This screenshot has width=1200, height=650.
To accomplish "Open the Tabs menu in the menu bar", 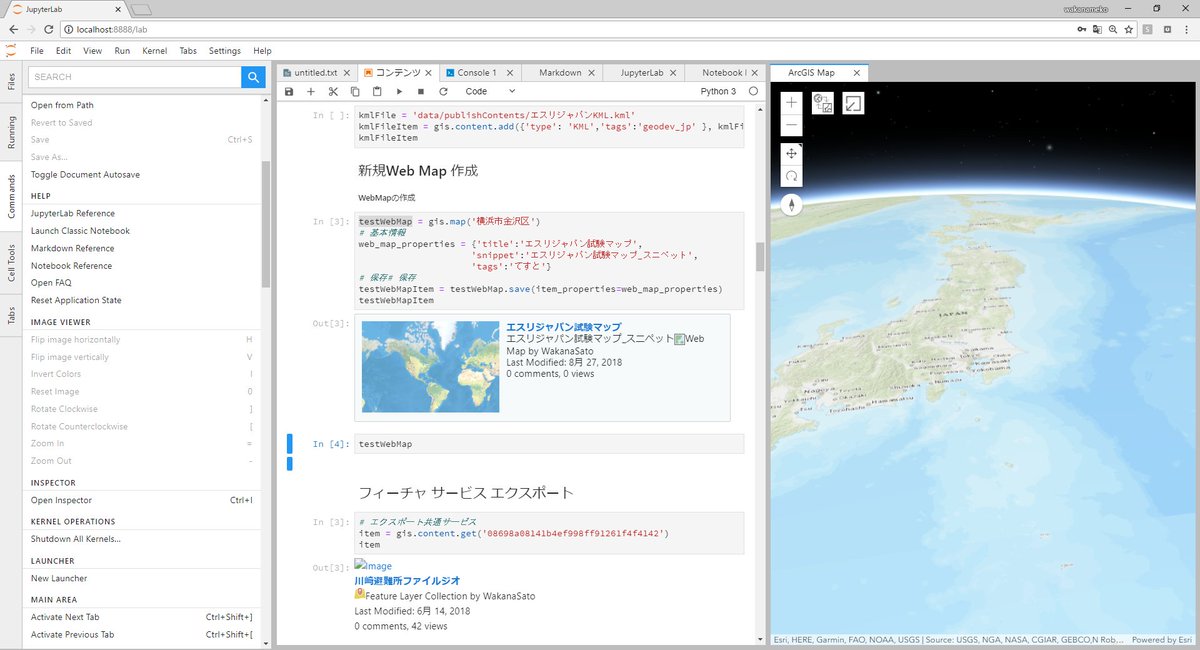I will coord(188,51).
